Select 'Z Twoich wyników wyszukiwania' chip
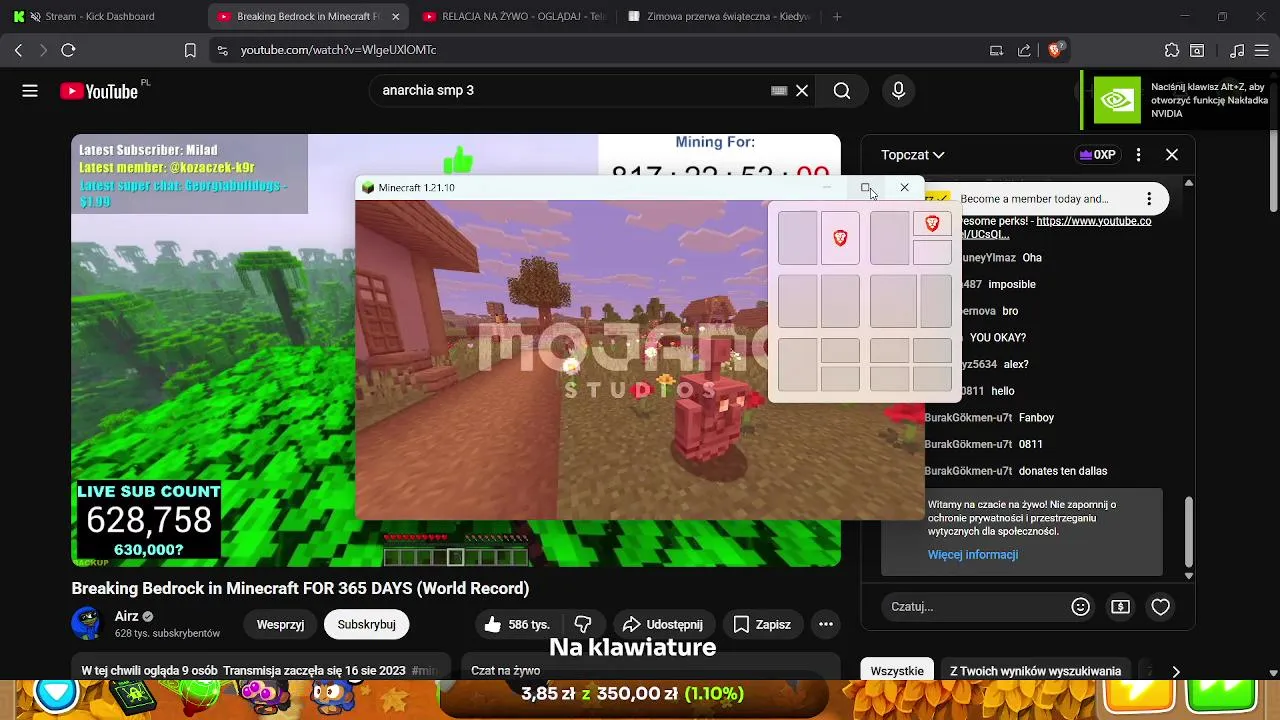 1035,671
